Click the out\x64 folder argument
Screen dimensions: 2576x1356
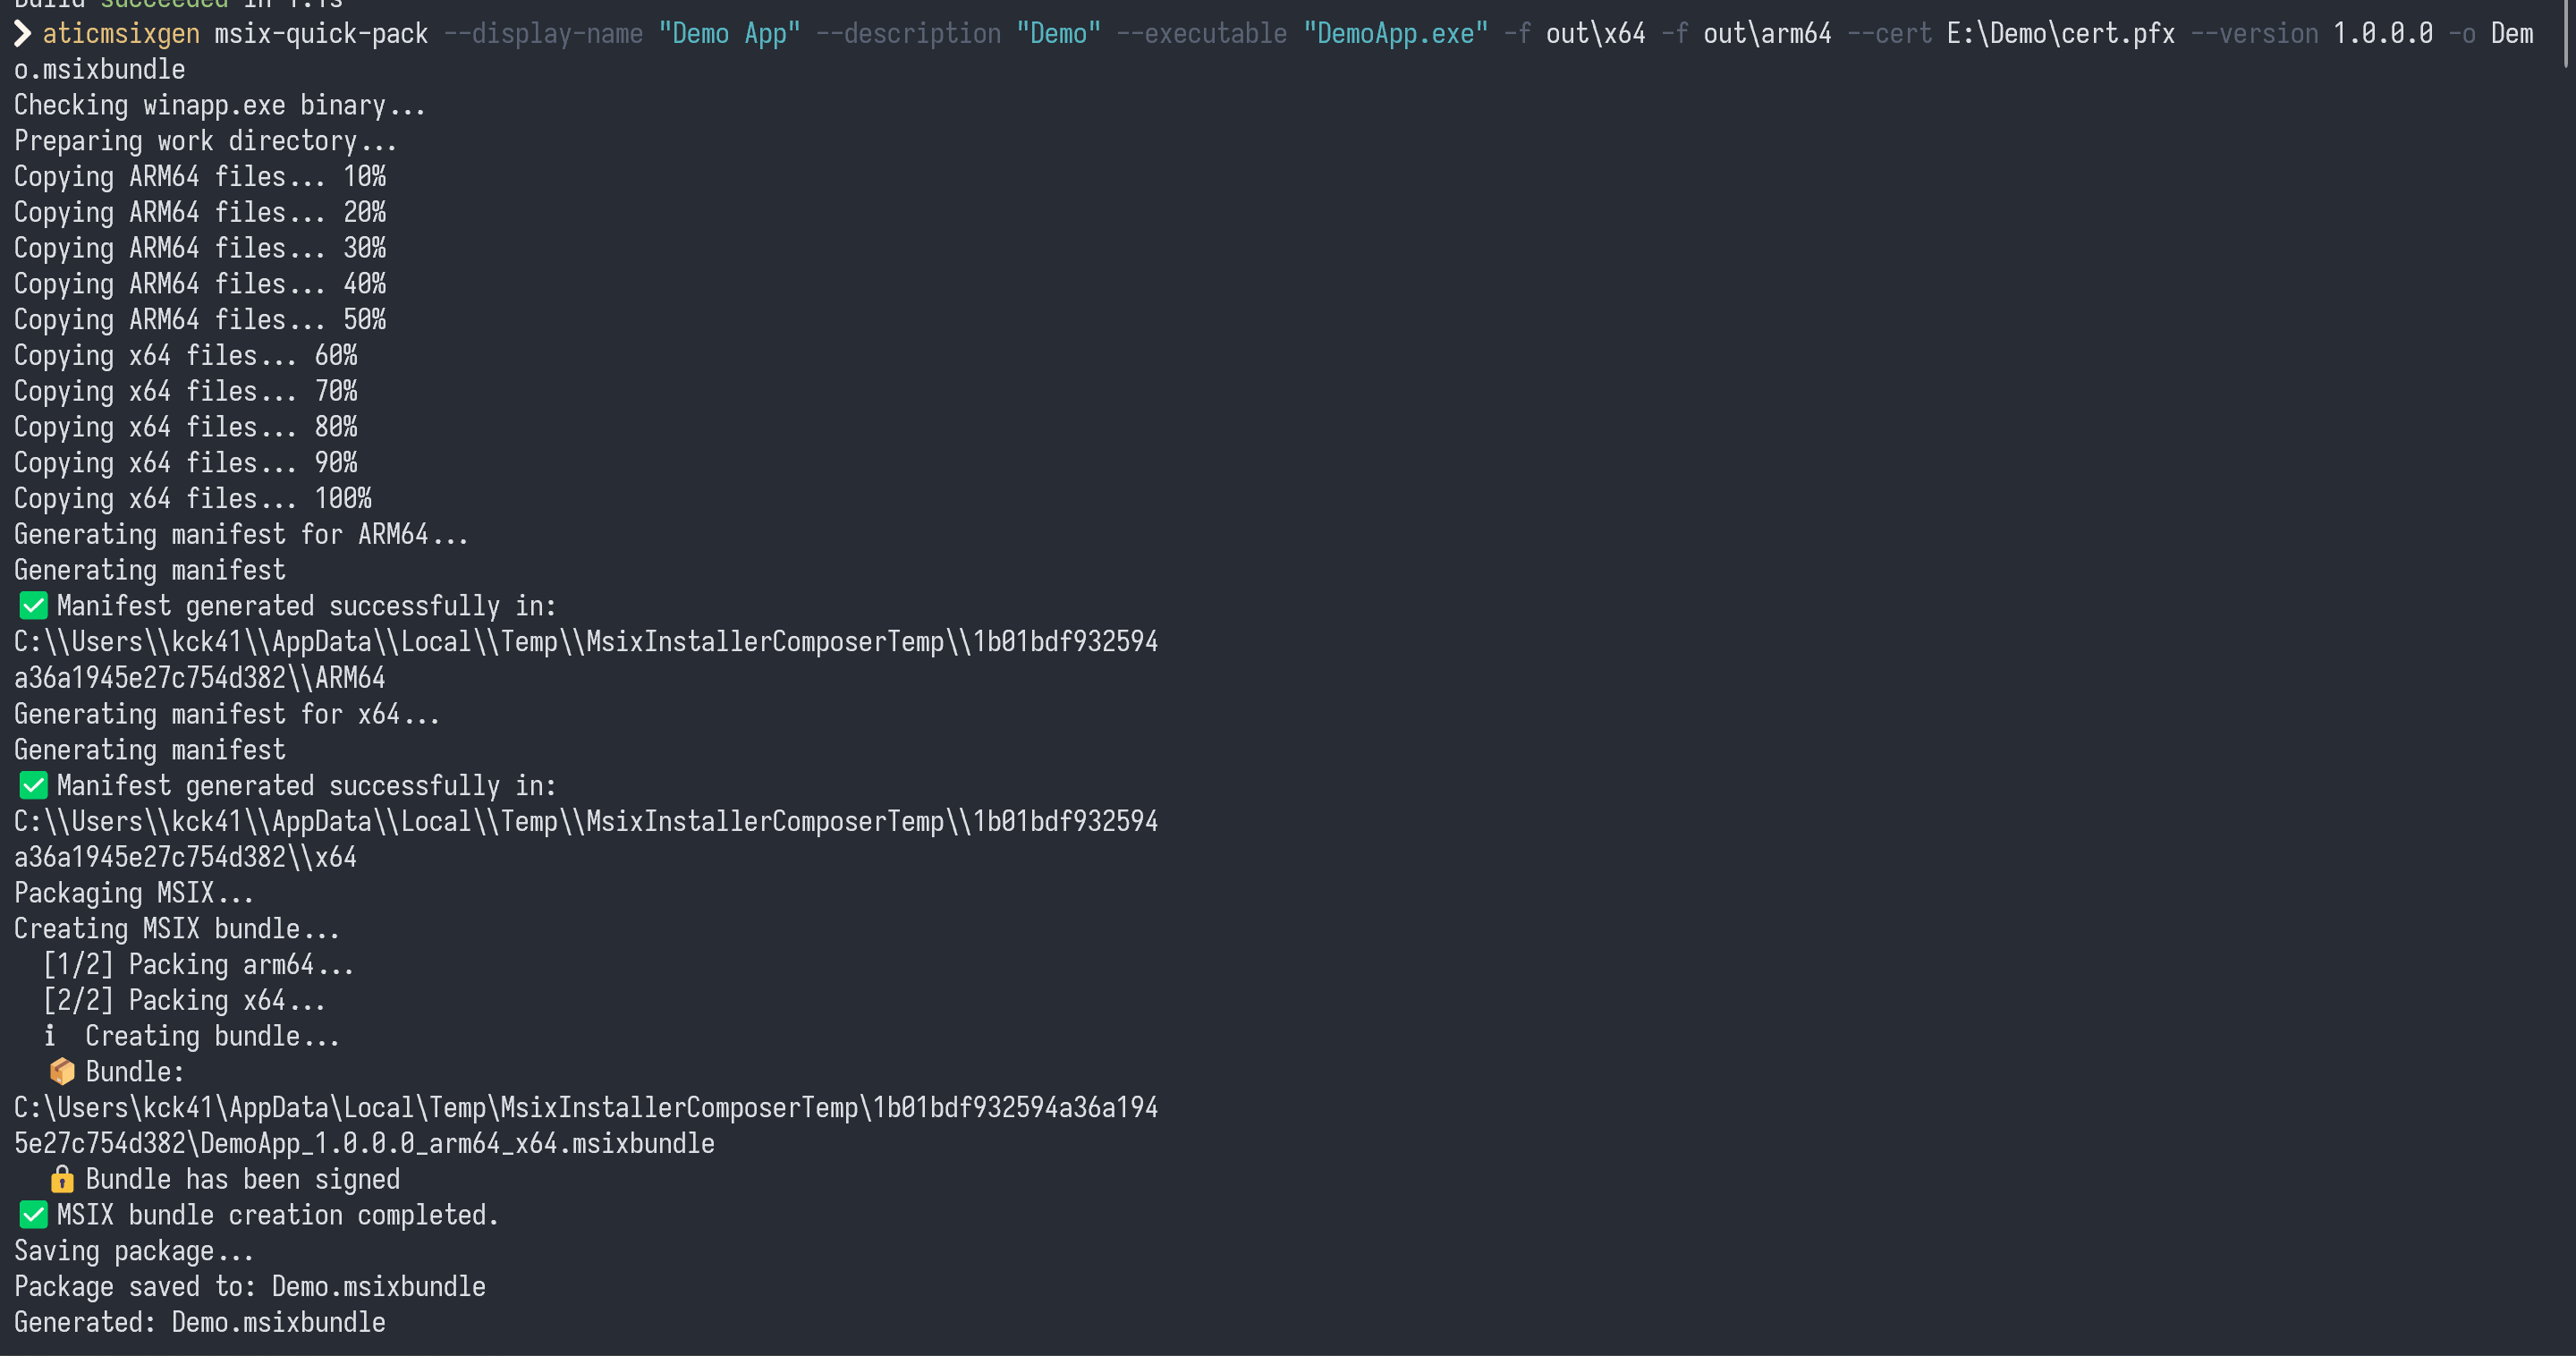[x=1596, y=34]
